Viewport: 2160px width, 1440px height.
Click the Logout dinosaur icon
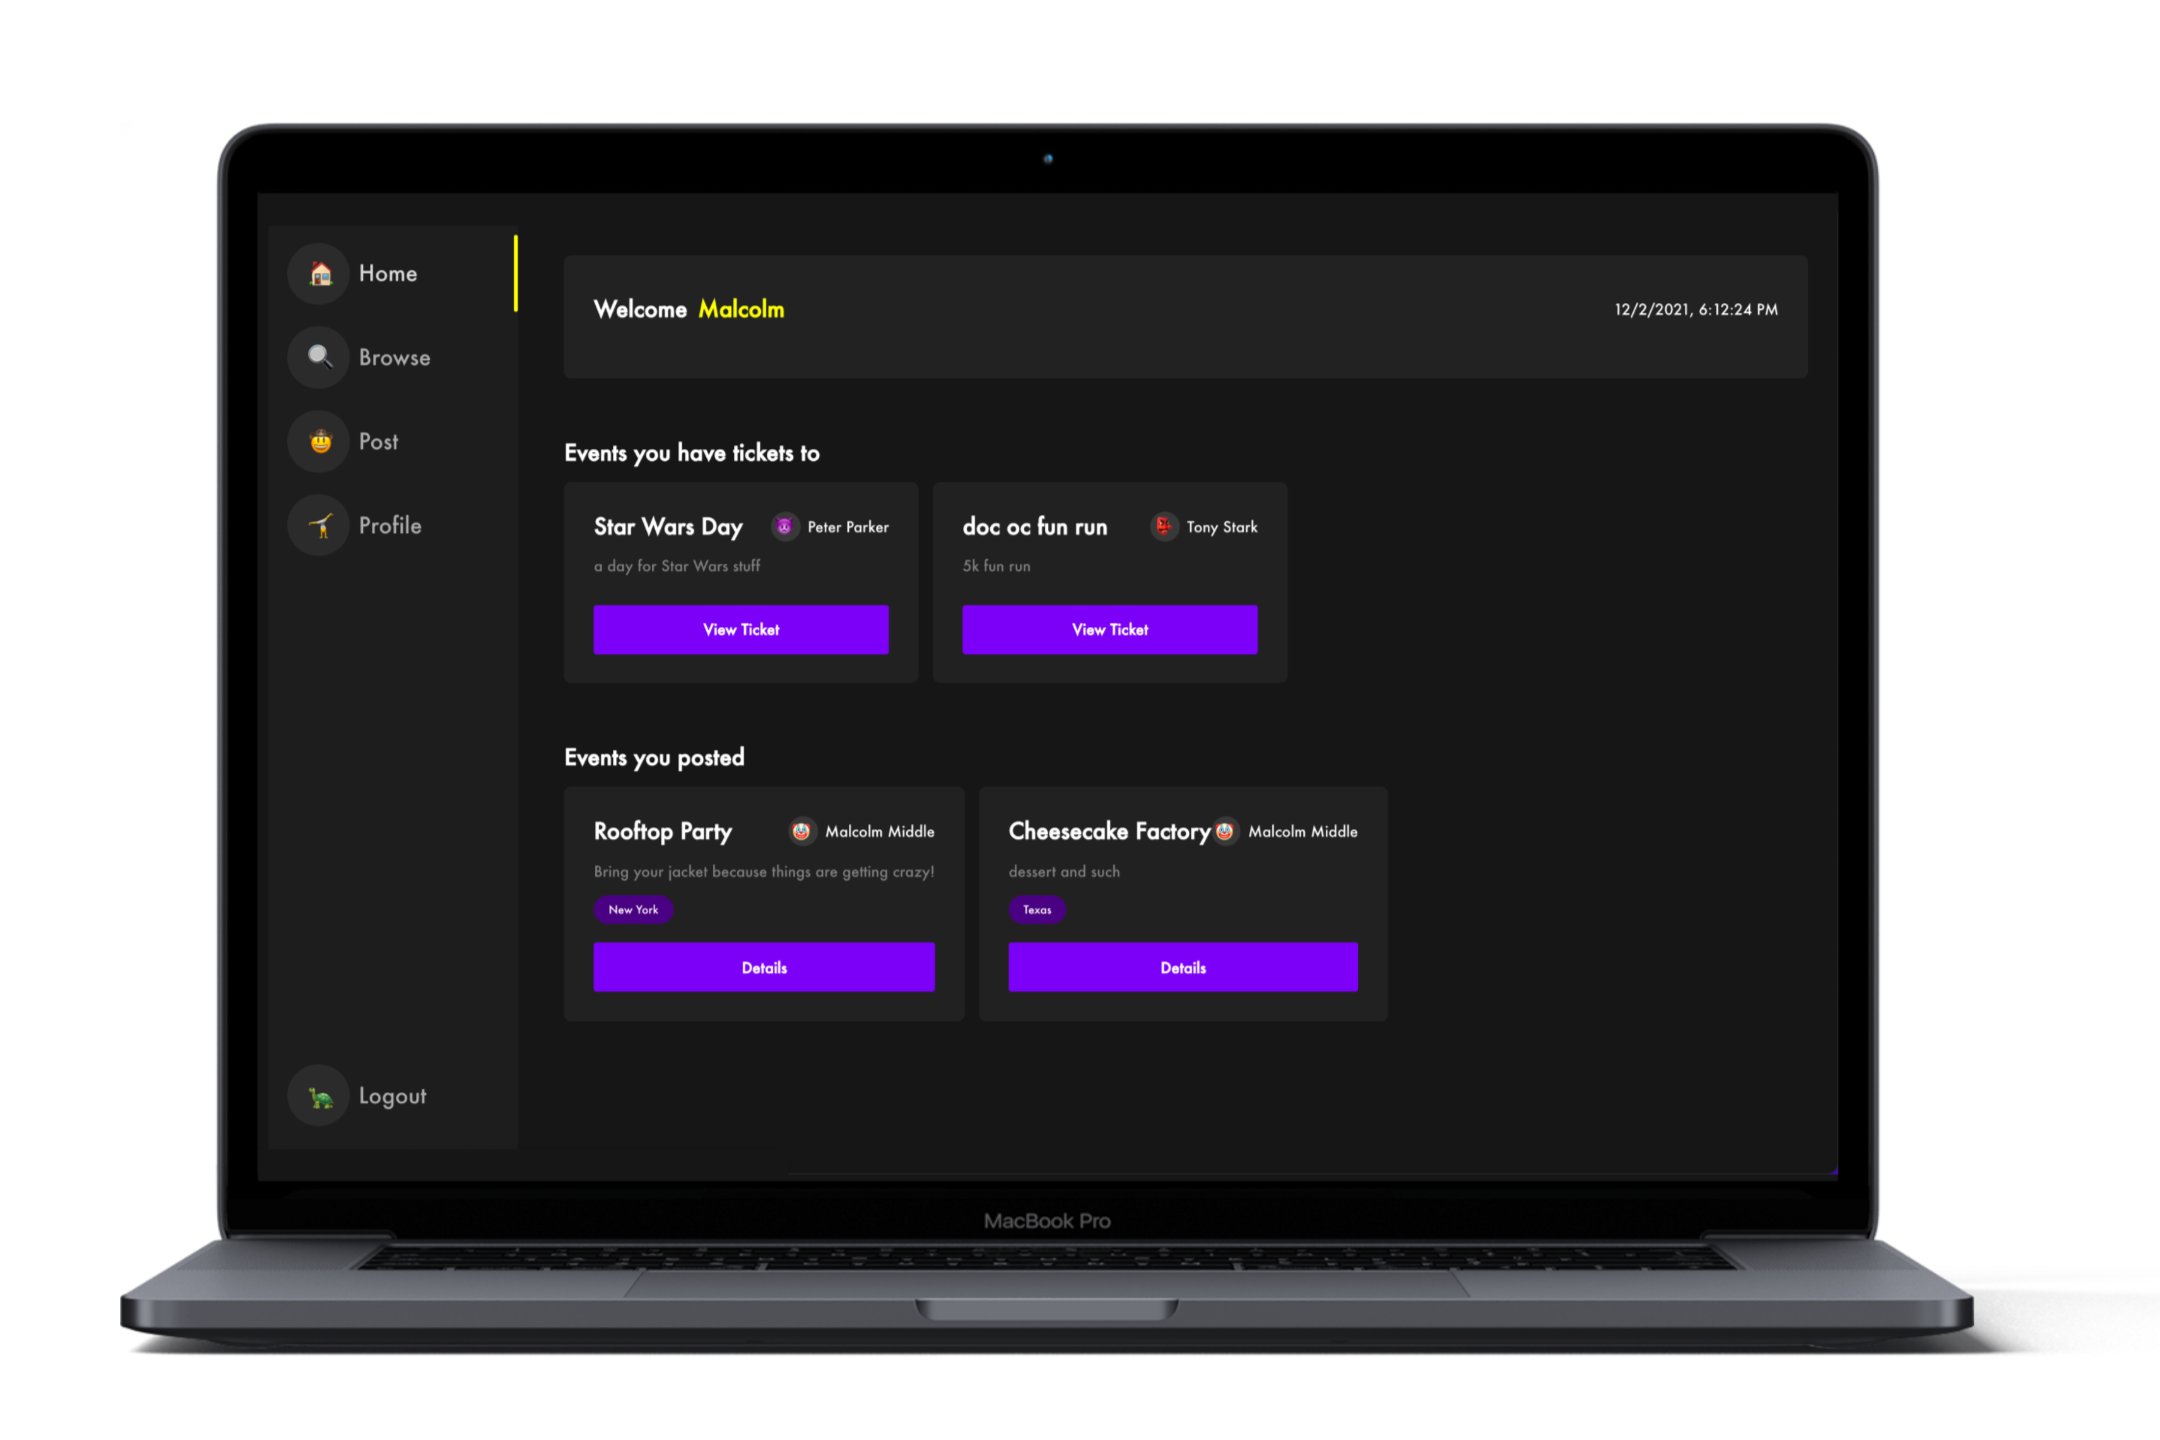point(320,1097)
